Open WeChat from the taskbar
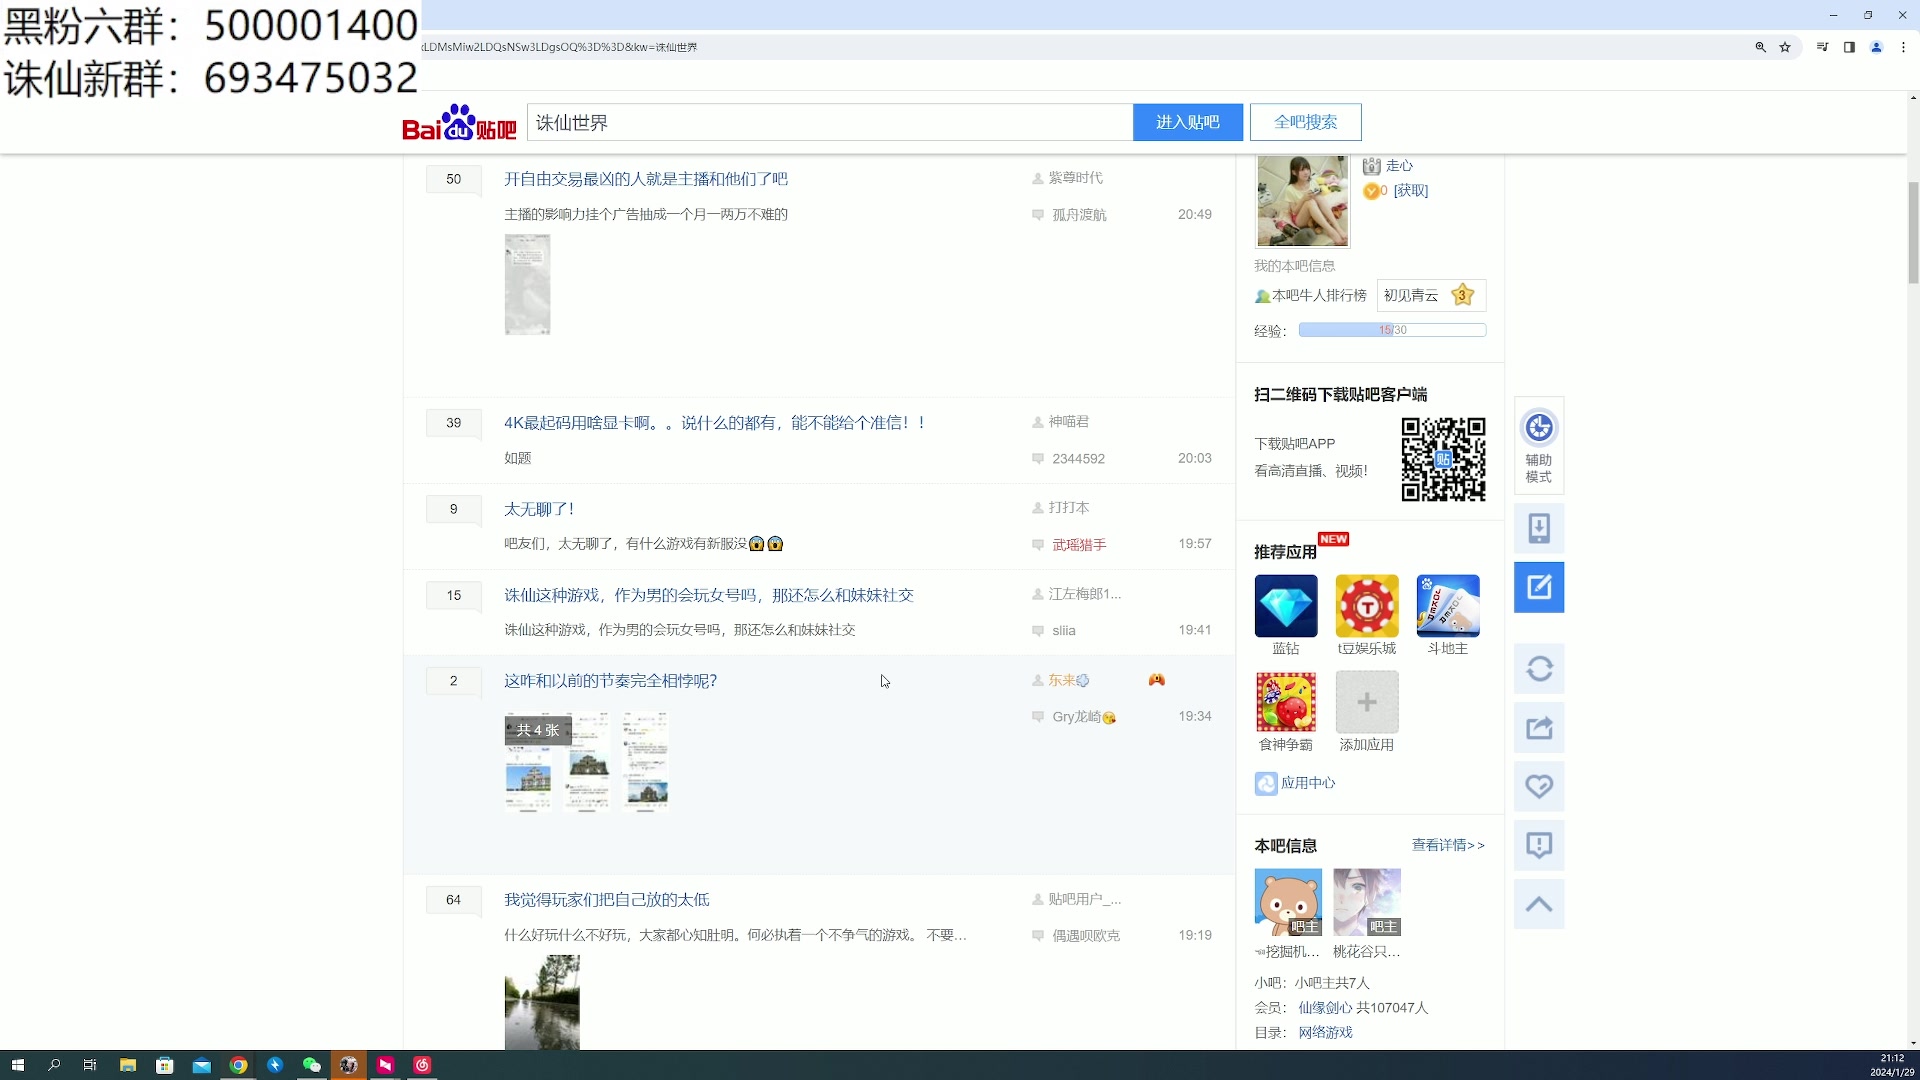This screenshot has height=1080, width=1920. (311, 1064)
